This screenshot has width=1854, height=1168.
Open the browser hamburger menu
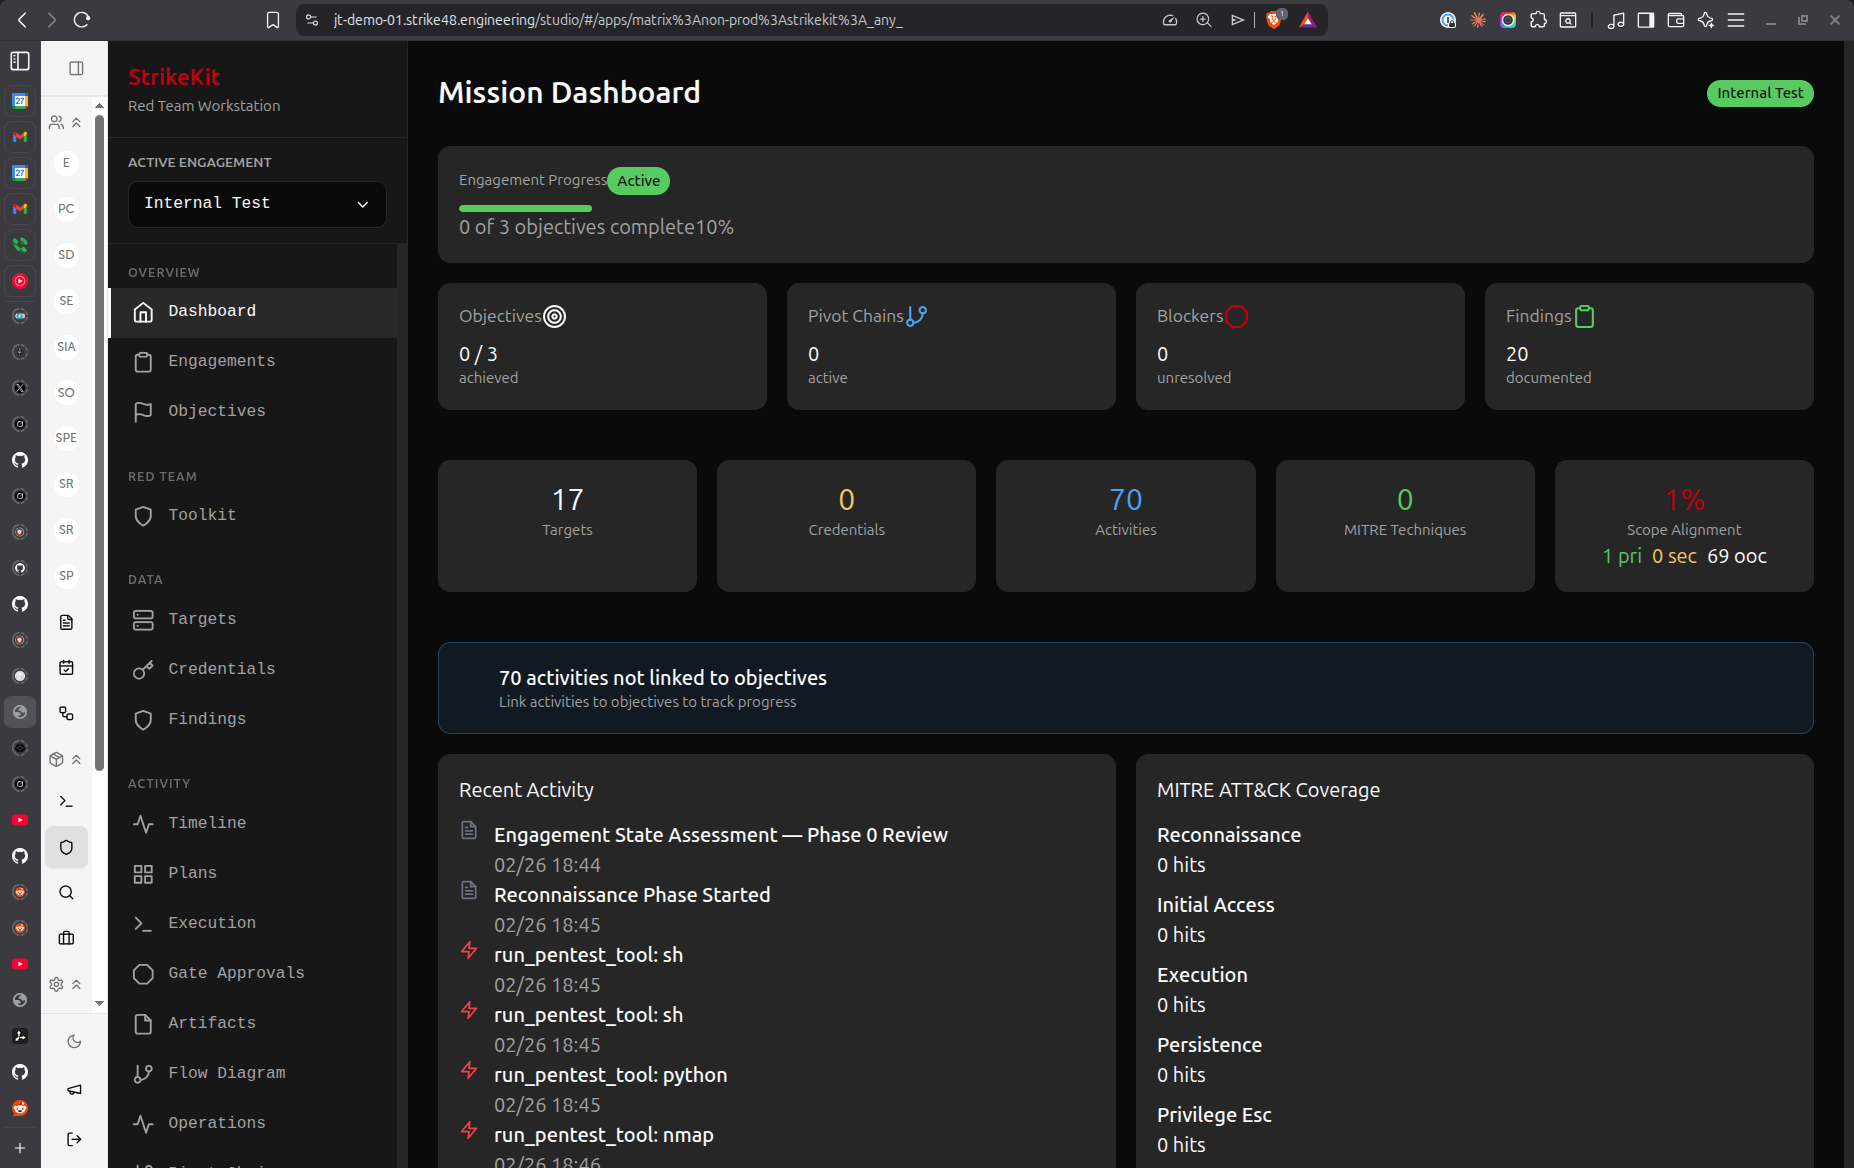click(x=1736, y=20)
